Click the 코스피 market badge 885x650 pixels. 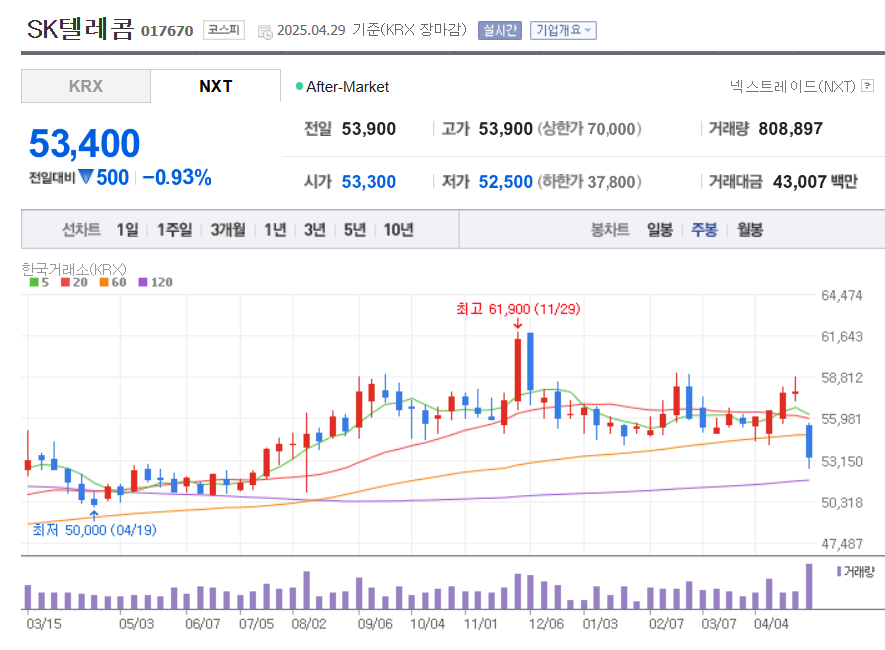coord(224,29)
